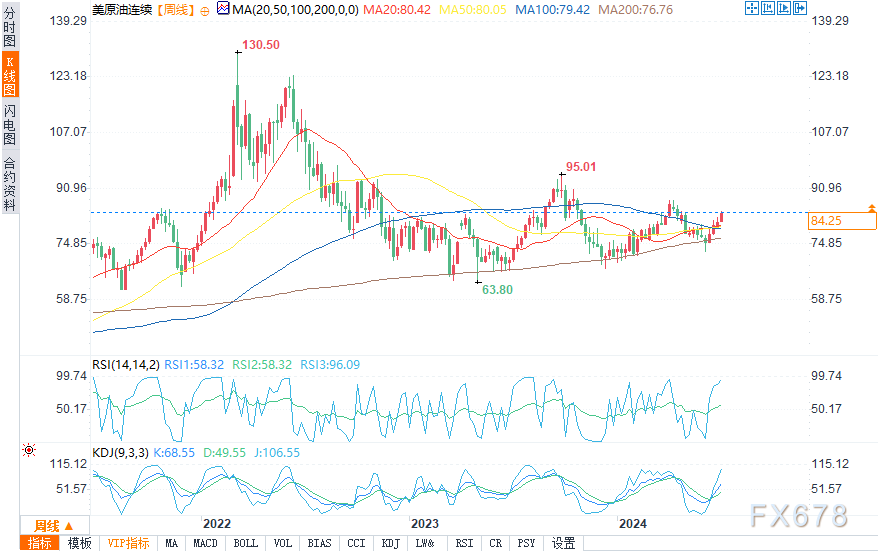Apply the PSY indicator

click(526, 543)
